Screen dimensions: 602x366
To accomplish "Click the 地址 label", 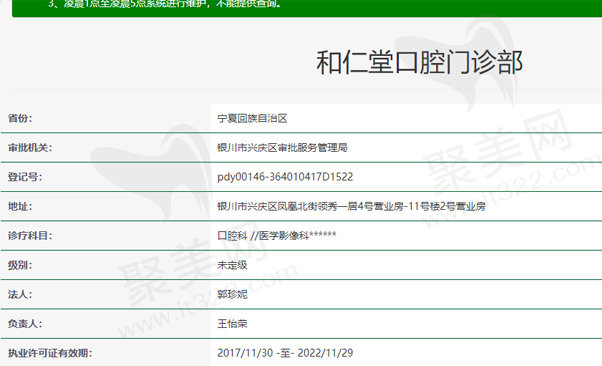I will 20,207.
